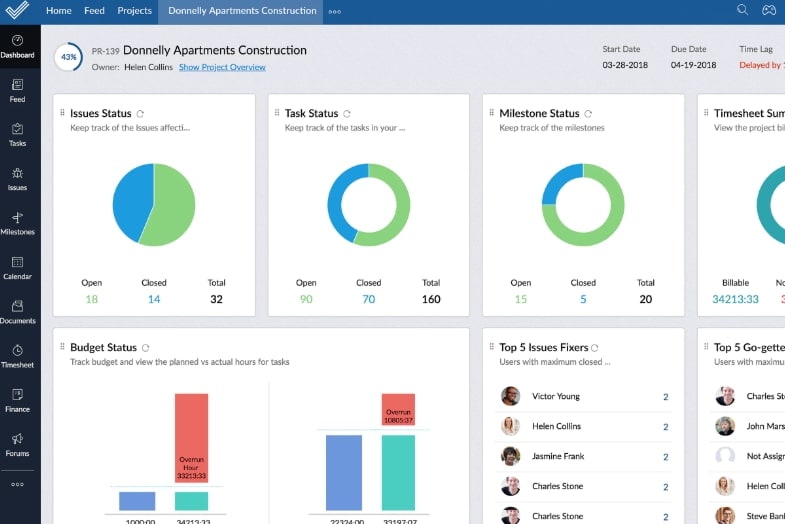This screenshot has height=524, width=785.
Task: Grab the Task Status widget drag handle
Action: point(277,113)
